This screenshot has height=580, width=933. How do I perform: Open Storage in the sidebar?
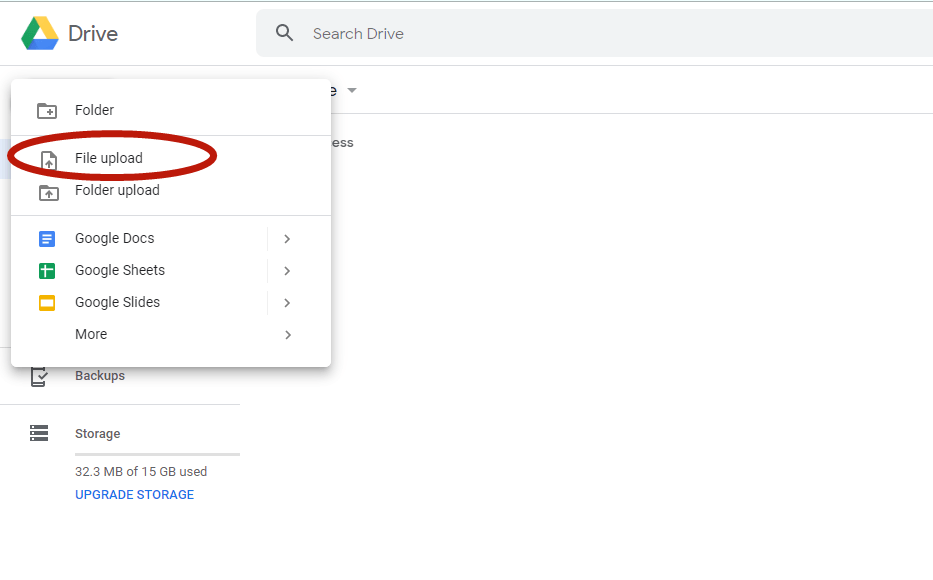pos(97,434)
